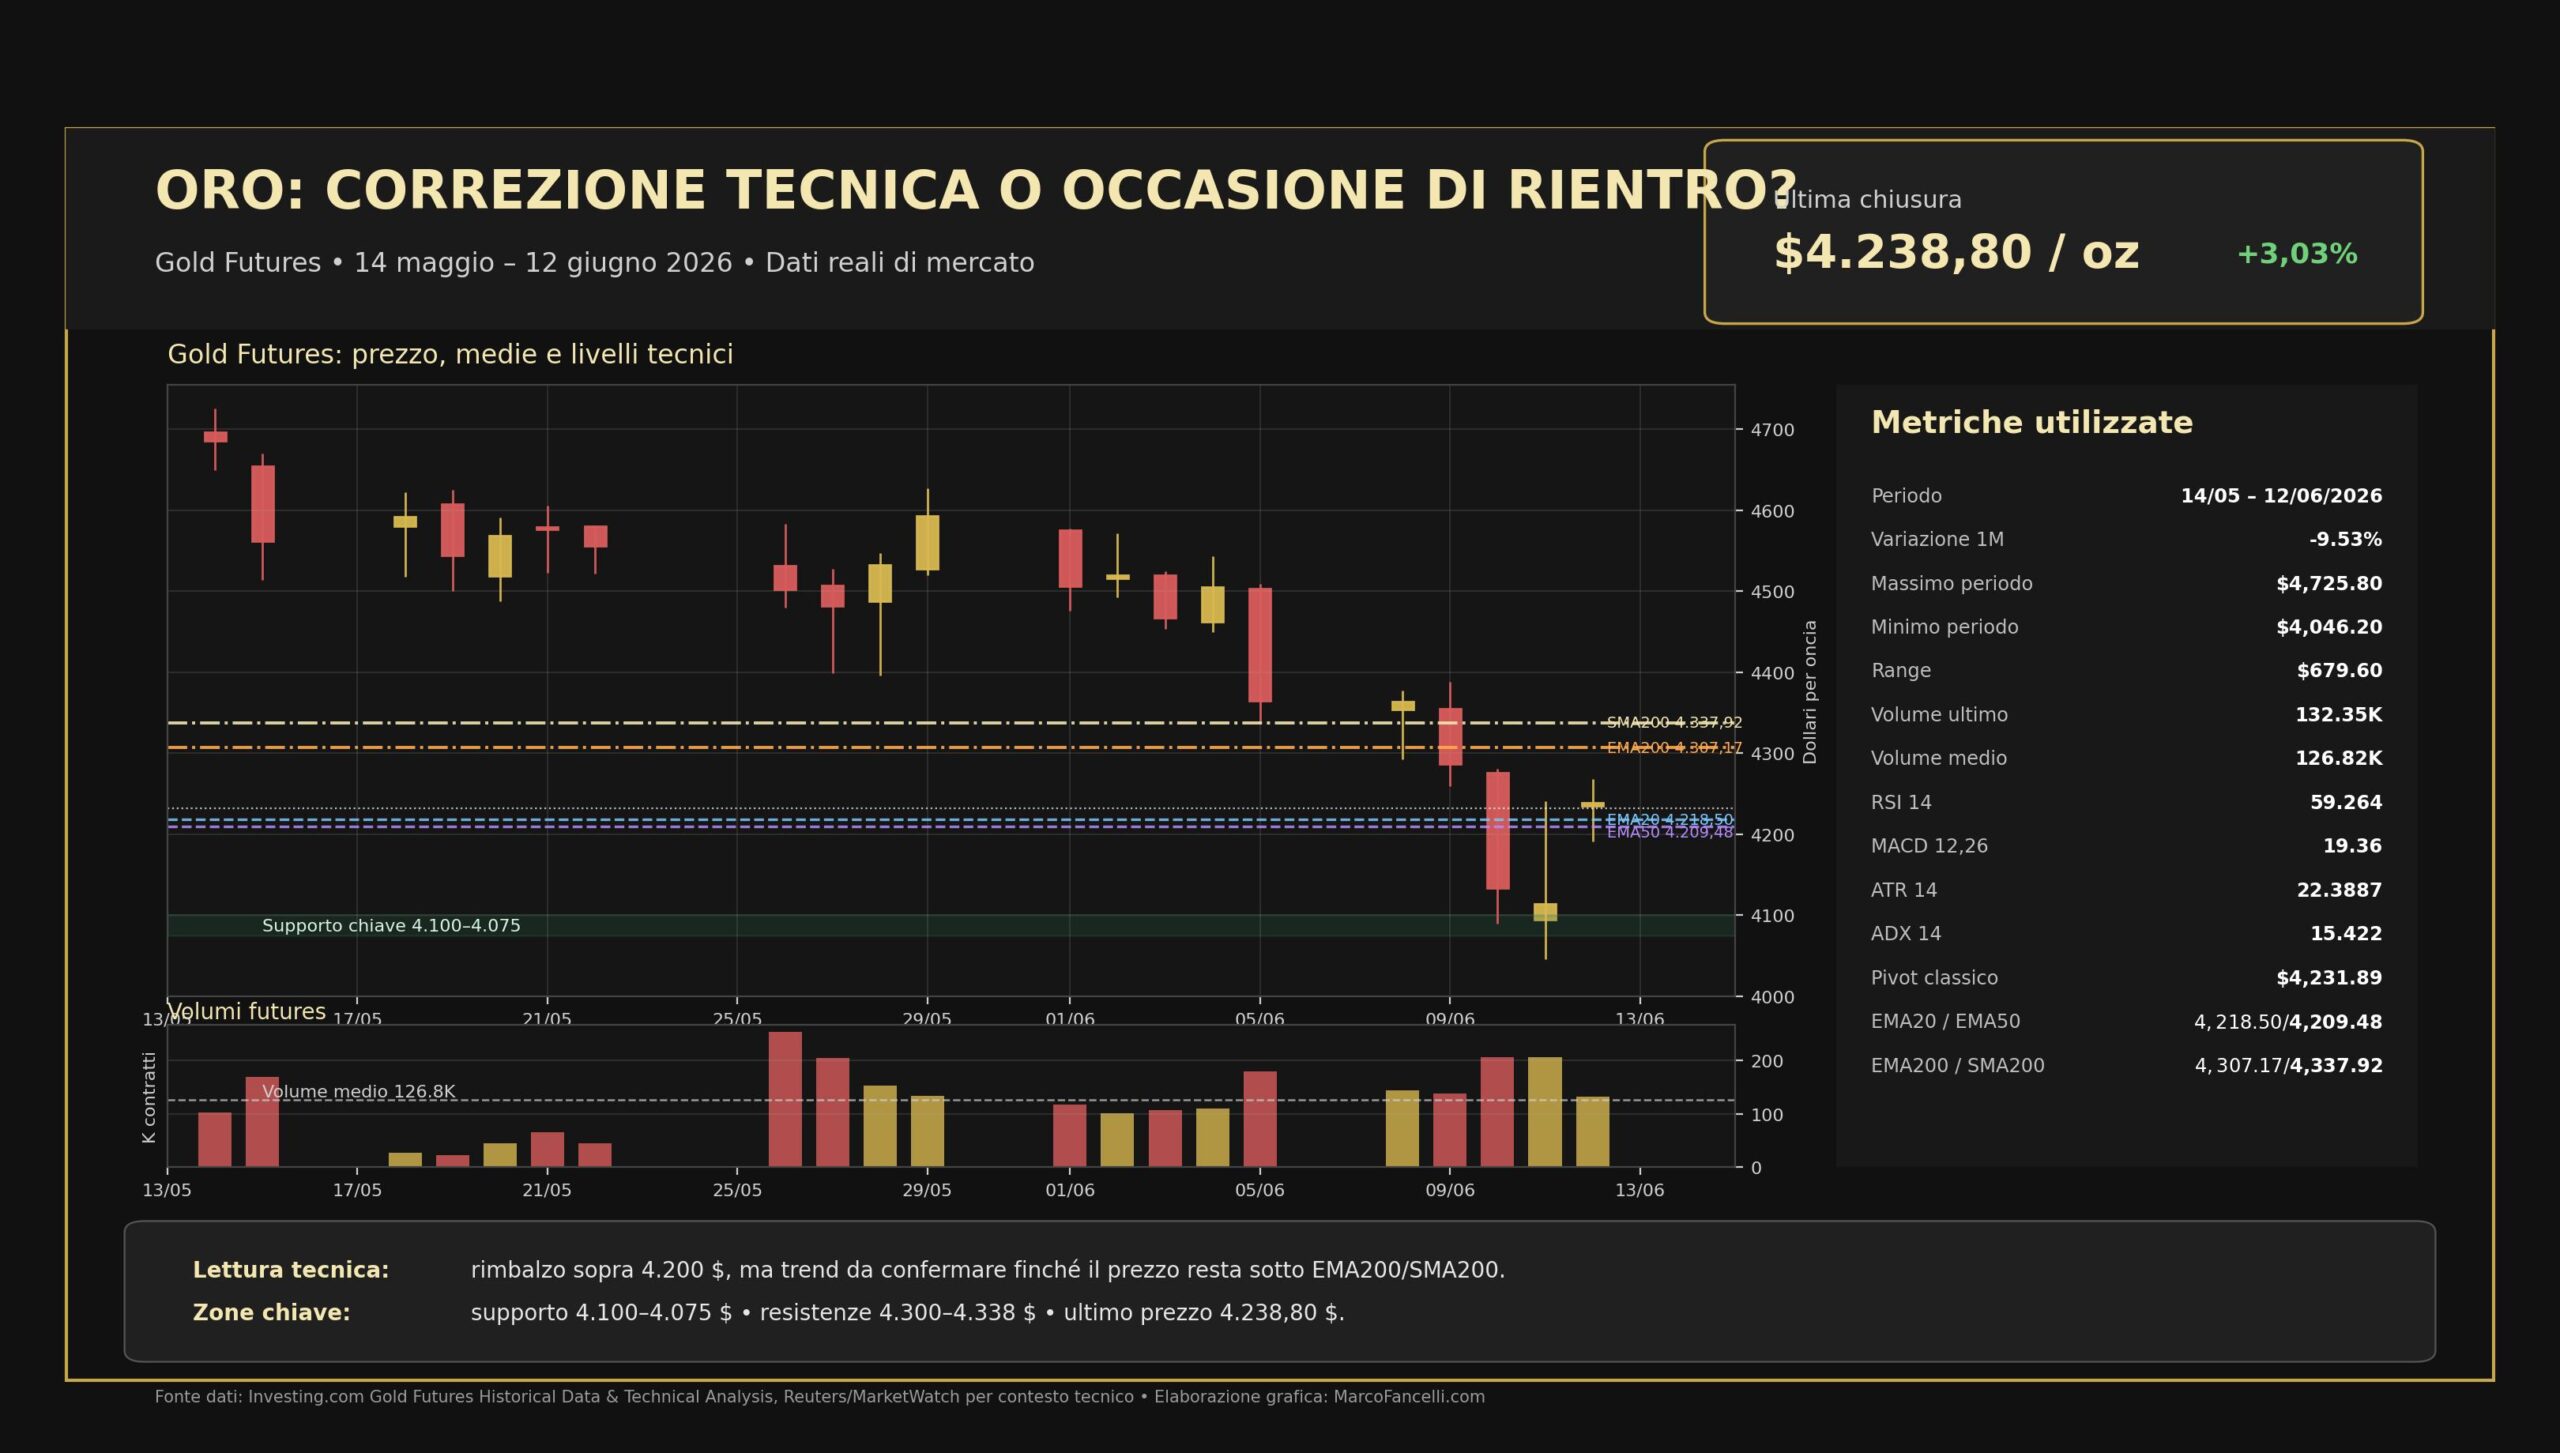Click the last yellow volume bar before 13/06
Image resolution: width=2560 pixels, height=1453 pixels.
pos(1593,1131)
